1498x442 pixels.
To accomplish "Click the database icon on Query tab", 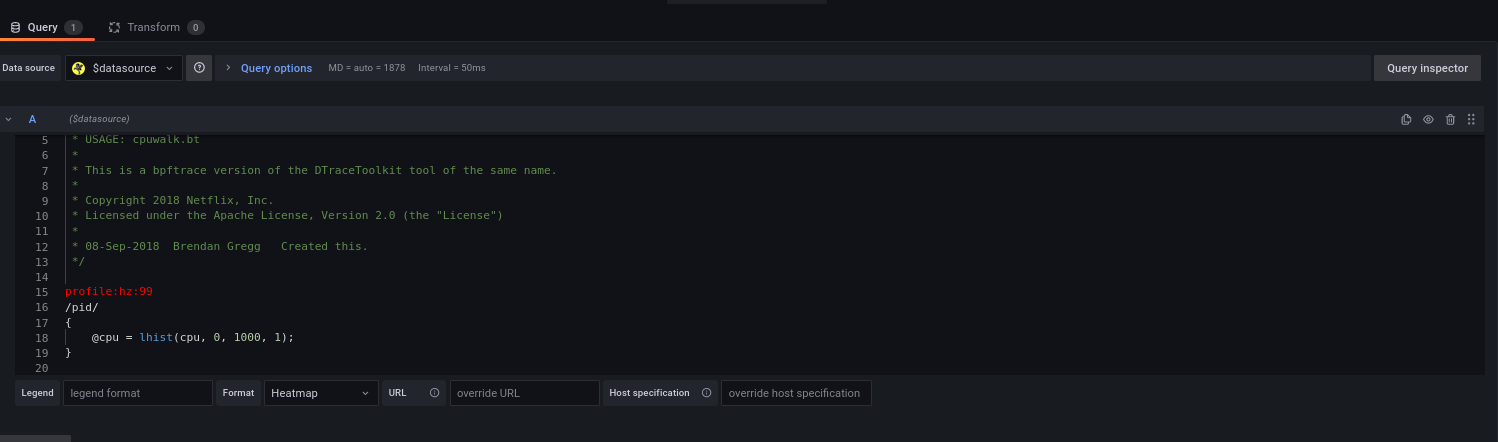I will coord(15,27).
